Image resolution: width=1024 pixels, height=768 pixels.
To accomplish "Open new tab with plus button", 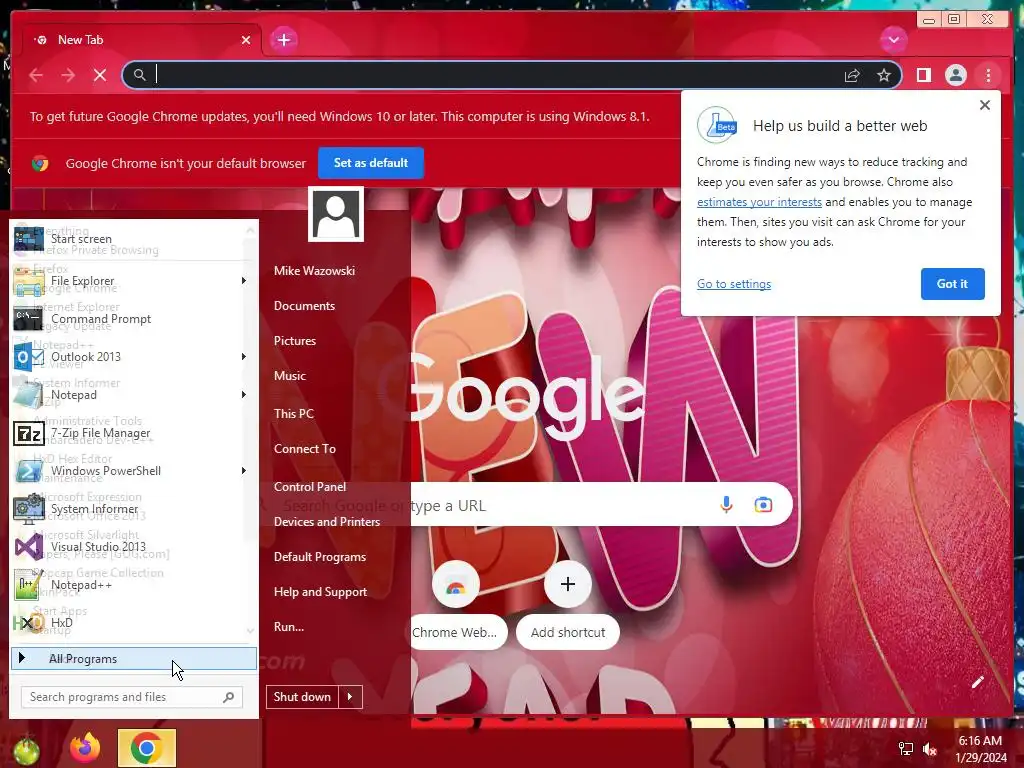I will click(x=283, y=40).
